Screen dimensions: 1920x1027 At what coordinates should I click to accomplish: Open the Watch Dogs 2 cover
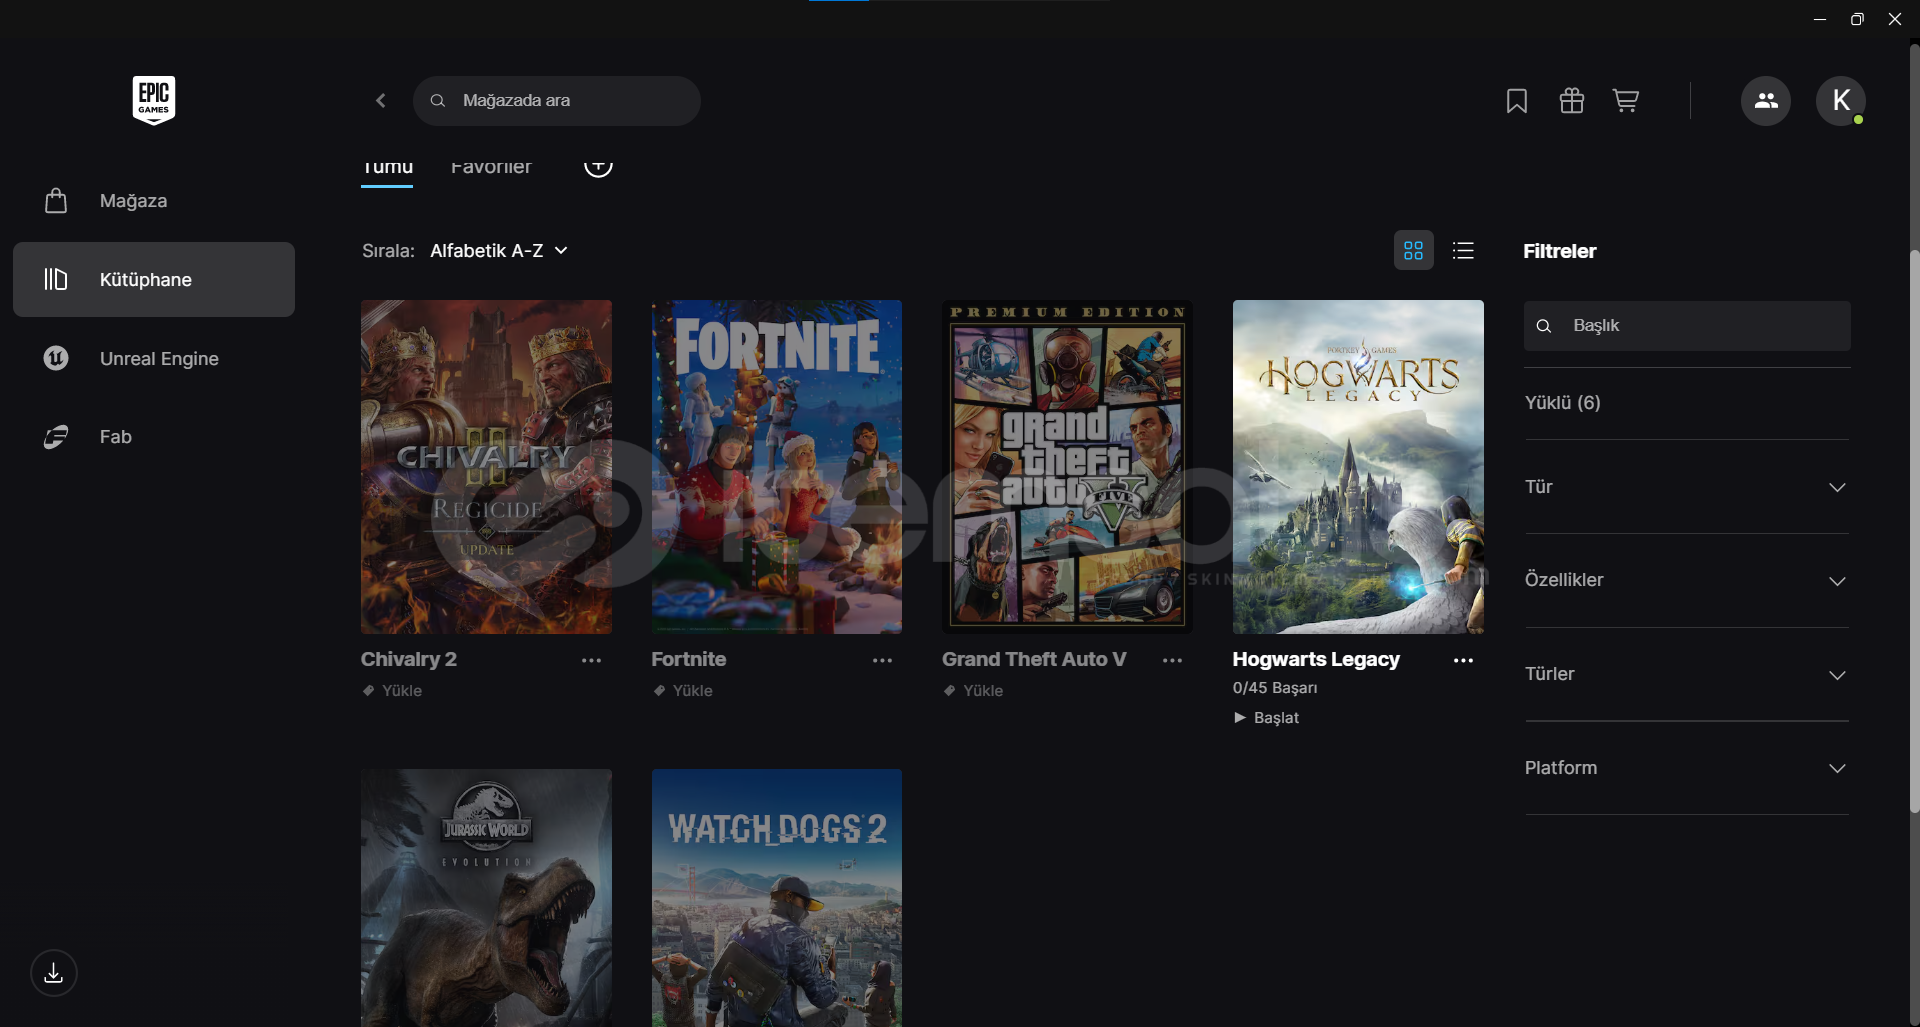coord(777,898)
